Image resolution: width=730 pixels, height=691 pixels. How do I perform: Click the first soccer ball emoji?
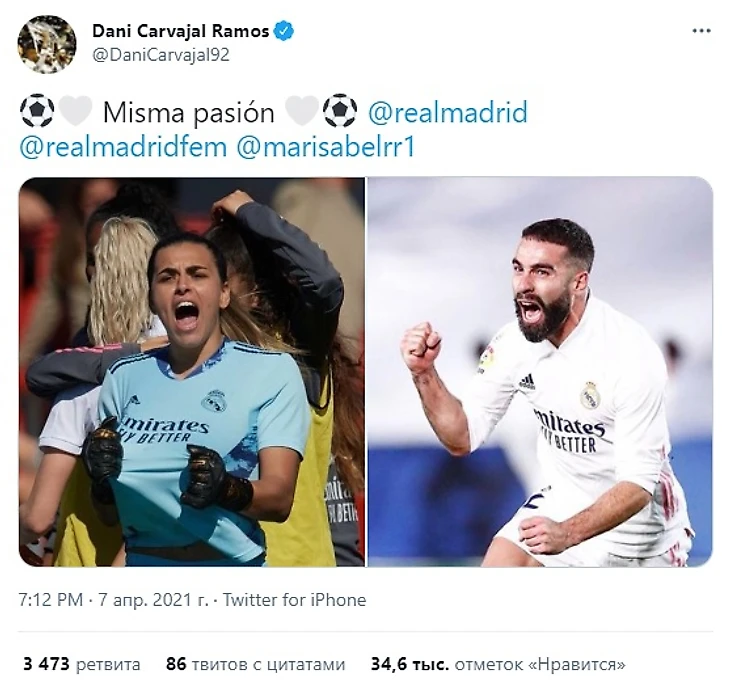[37, 112]
